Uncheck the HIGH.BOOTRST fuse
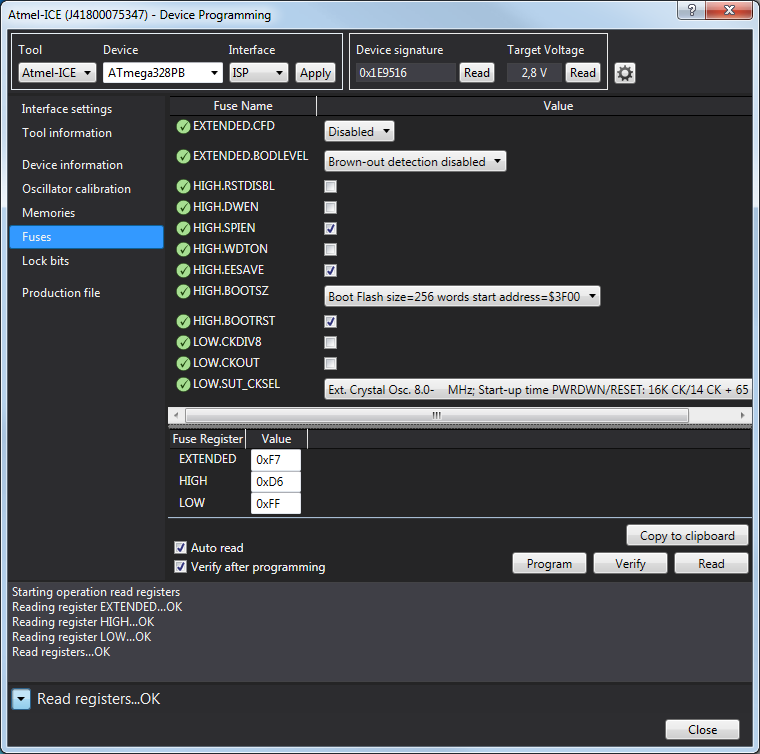The width and height of the screenshot is (760, 754). click(331, 321)
